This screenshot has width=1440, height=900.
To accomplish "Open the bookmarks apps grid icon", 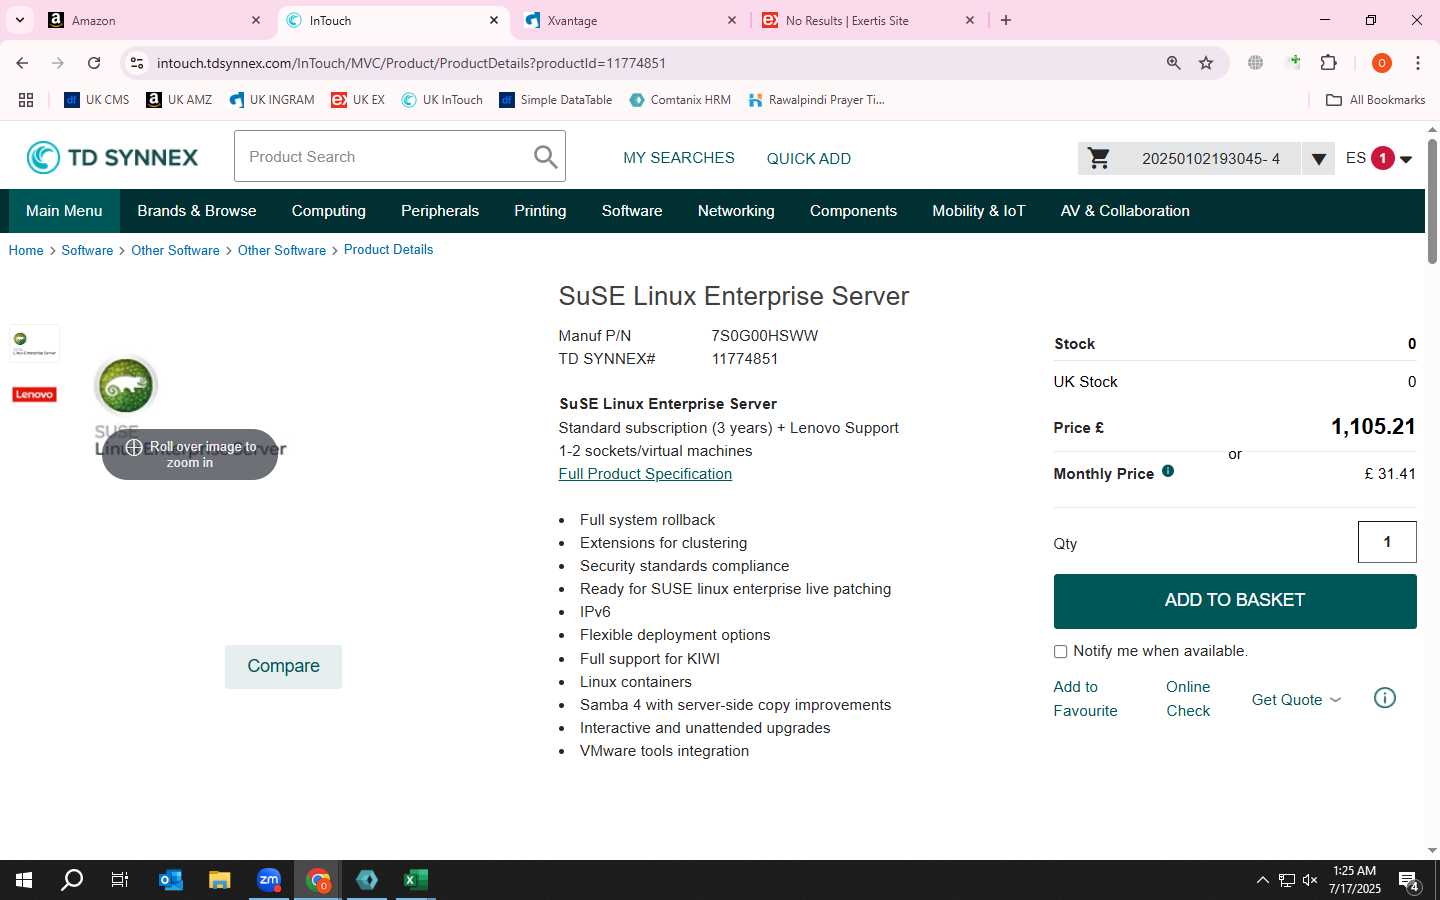I will [x=26, y=100].
